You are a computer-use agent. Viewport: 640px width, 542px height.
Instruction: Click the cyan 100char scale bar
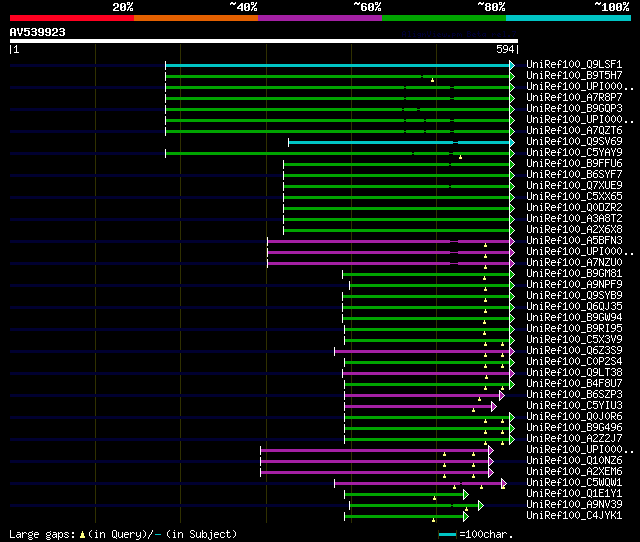pyautogui.click(x=447, y=534)
